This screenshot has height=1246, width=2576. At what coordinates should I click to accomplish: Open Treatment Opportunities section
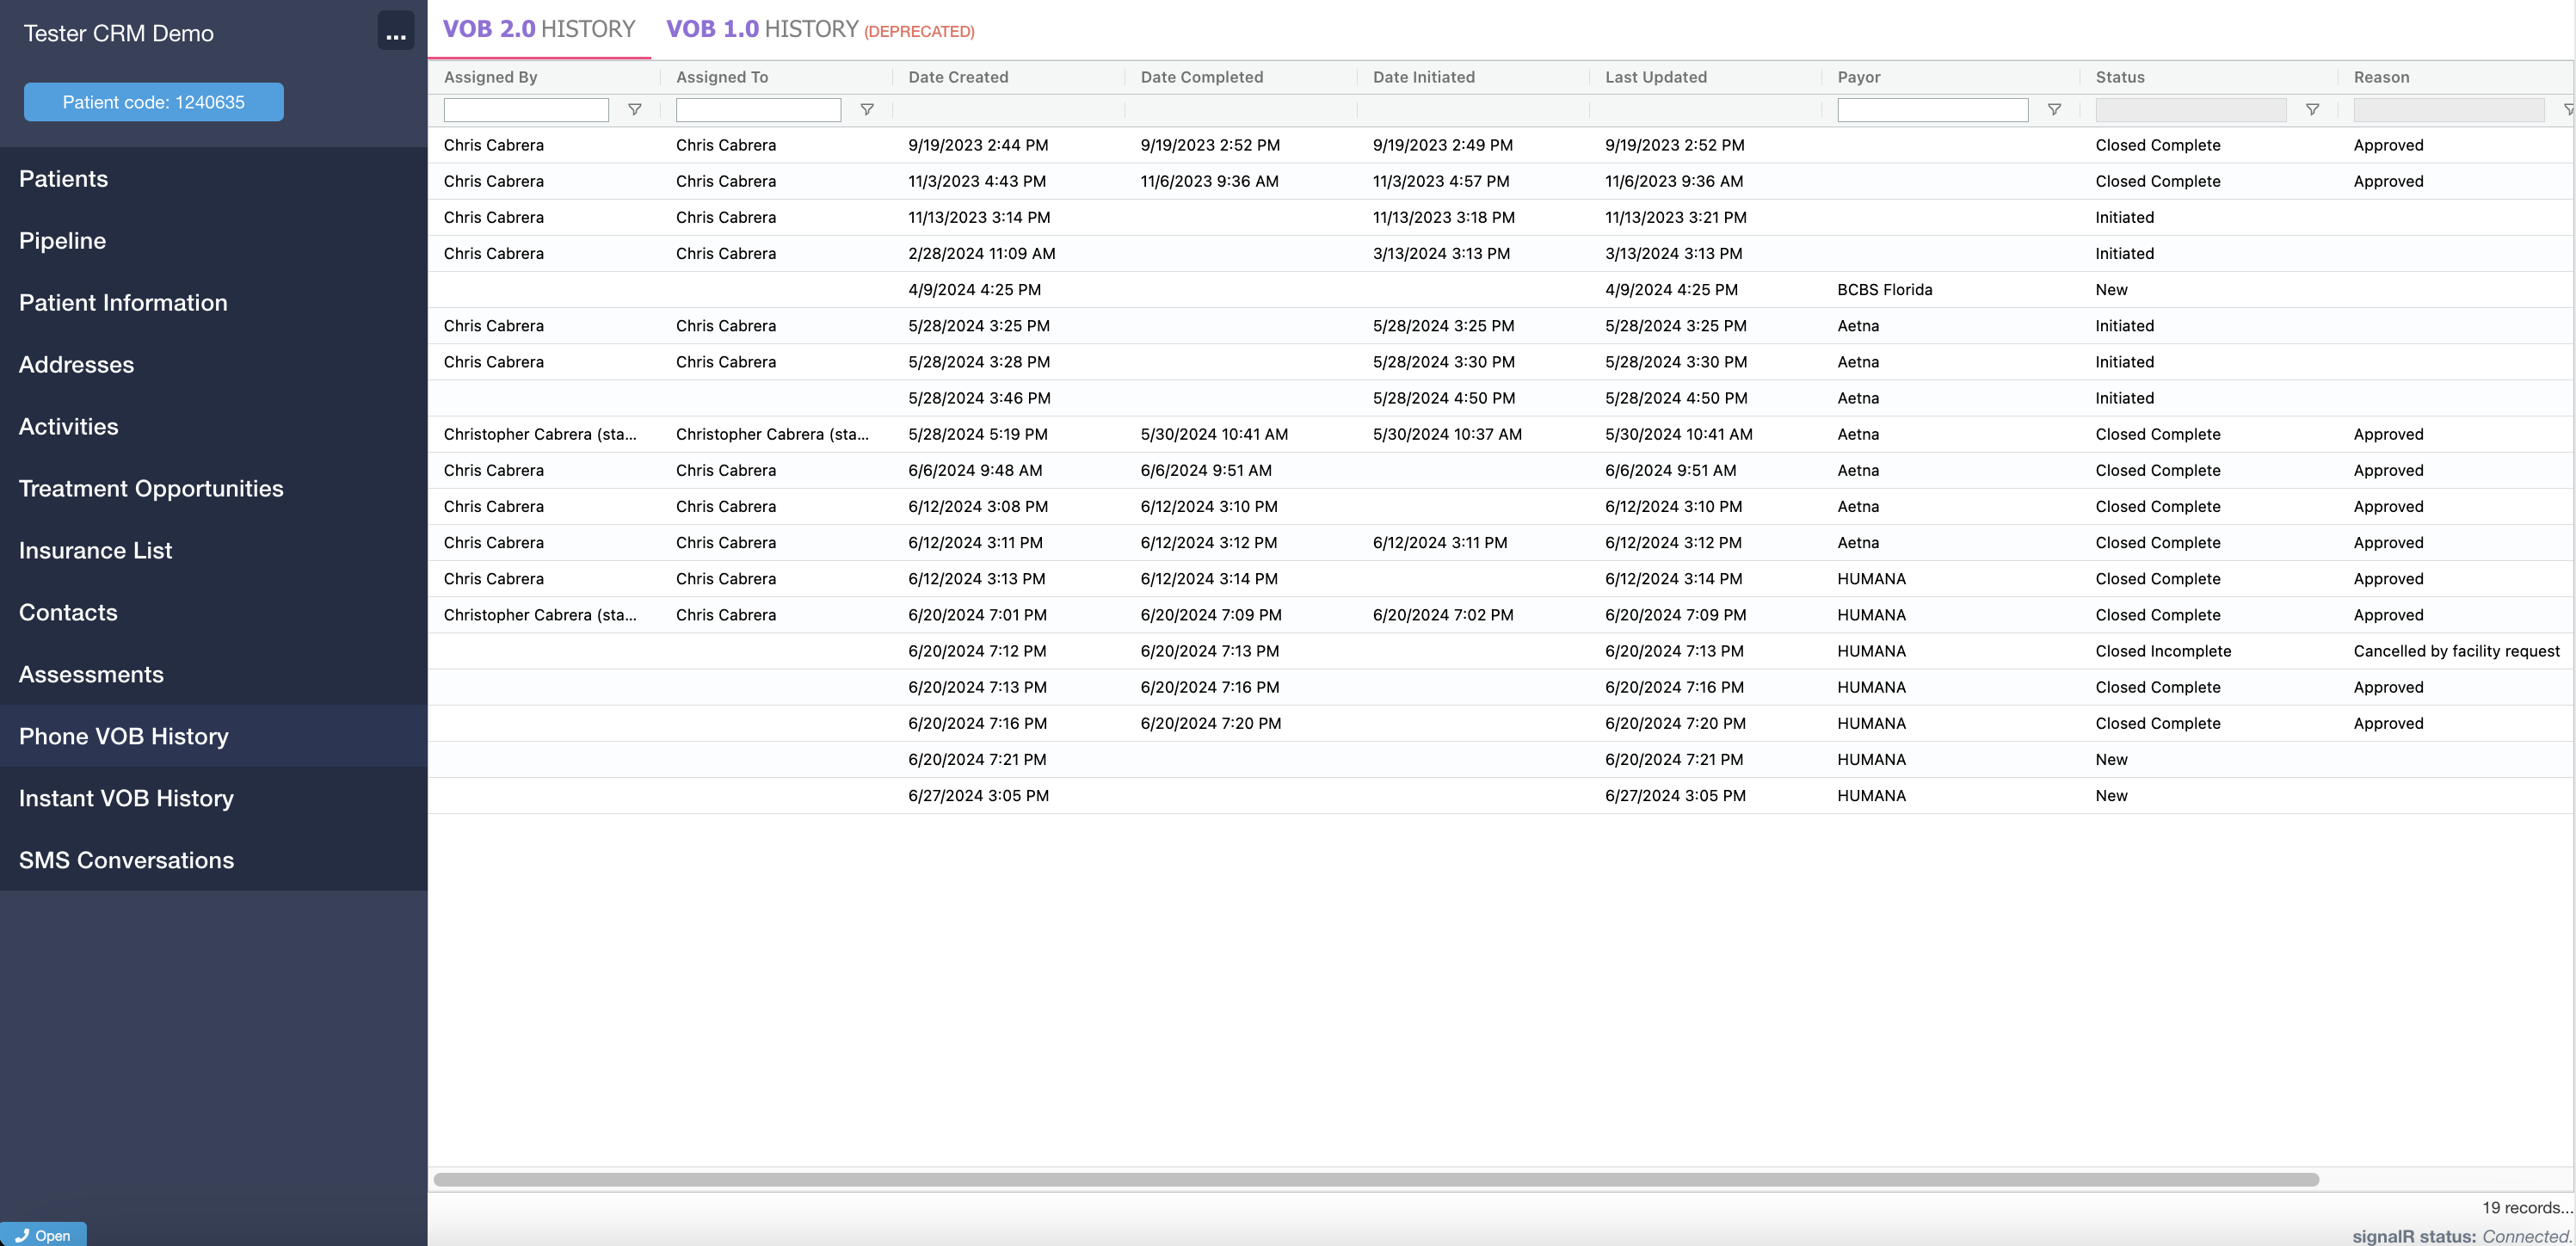[151, 488]
